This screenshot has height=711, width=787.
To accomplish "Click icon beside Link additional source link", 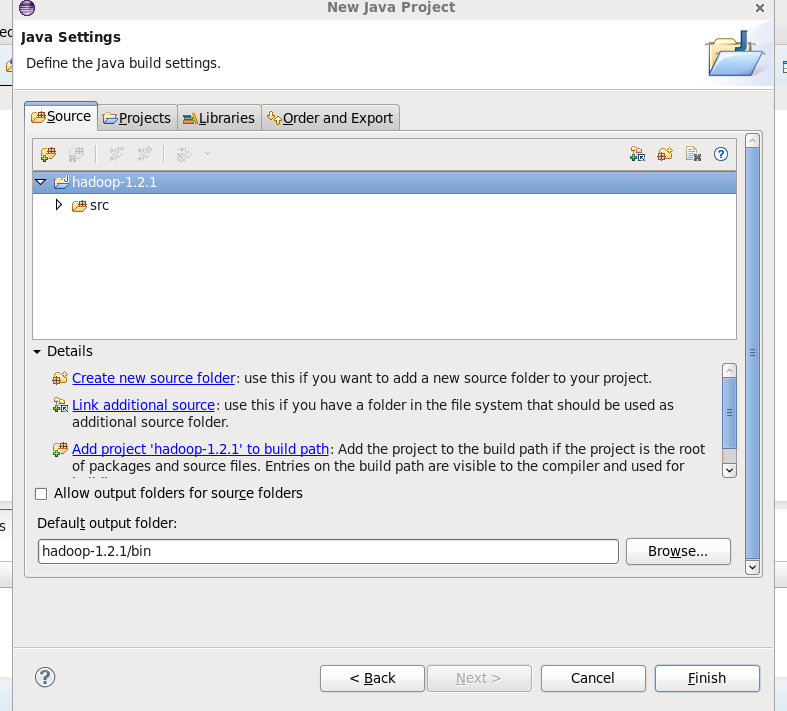I will tap(60, 405).
